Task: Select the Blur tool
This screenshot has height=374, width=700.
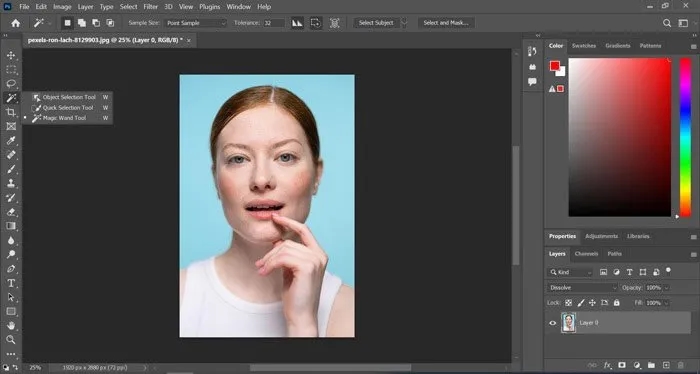Action: coord(11,240)
